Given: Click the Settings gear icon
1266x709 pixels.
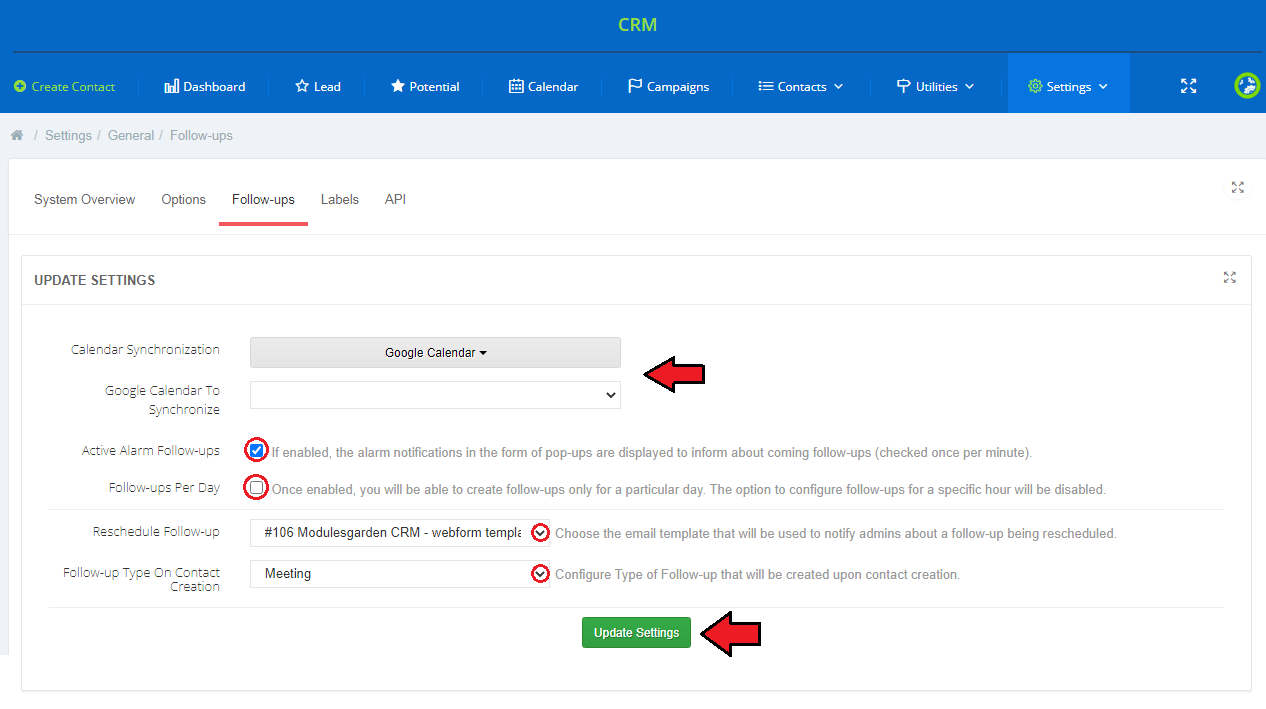Looking at the screenshot, I should (x=1035, y=87).
